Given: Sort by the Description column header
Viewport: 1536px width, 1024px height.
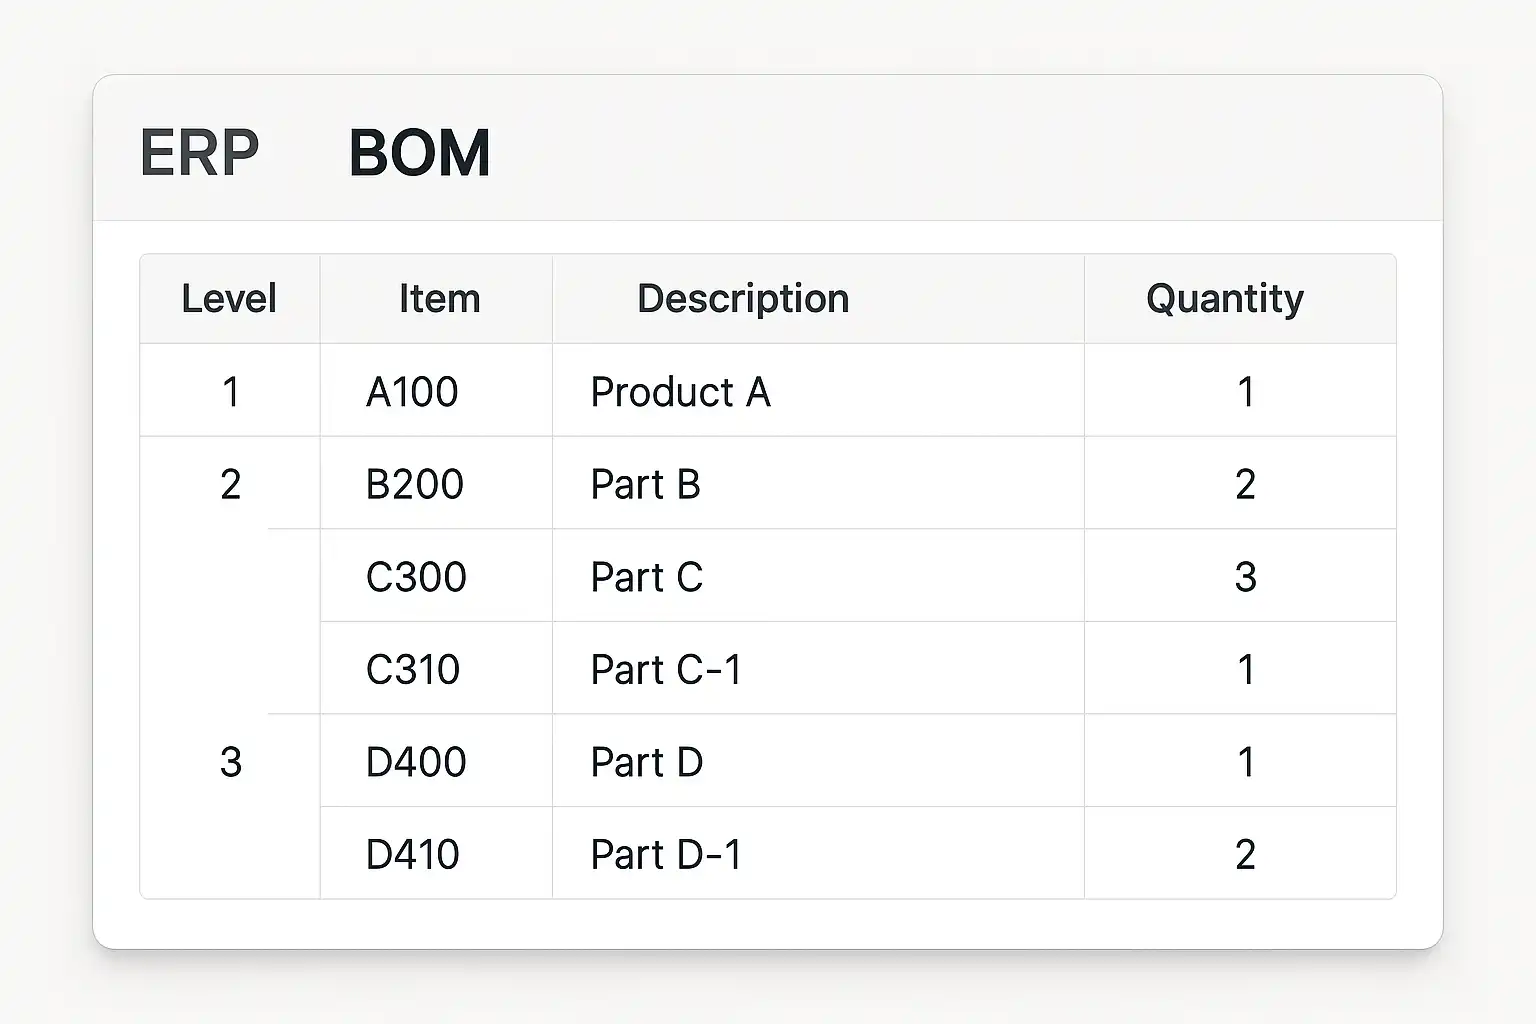Looking at the screenshot, I should click(x=743, y=299).
